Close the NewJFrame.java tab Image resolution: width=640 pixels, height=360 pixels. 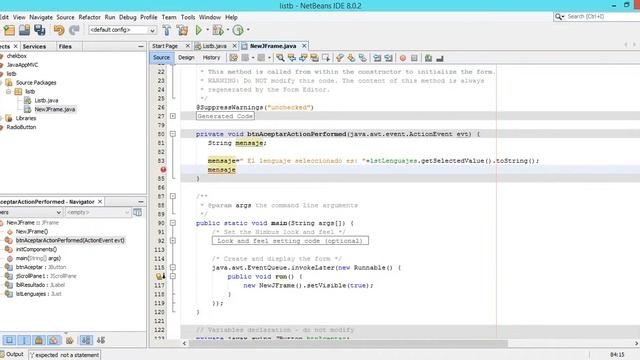pyautogui.click(x=304, y=46)
